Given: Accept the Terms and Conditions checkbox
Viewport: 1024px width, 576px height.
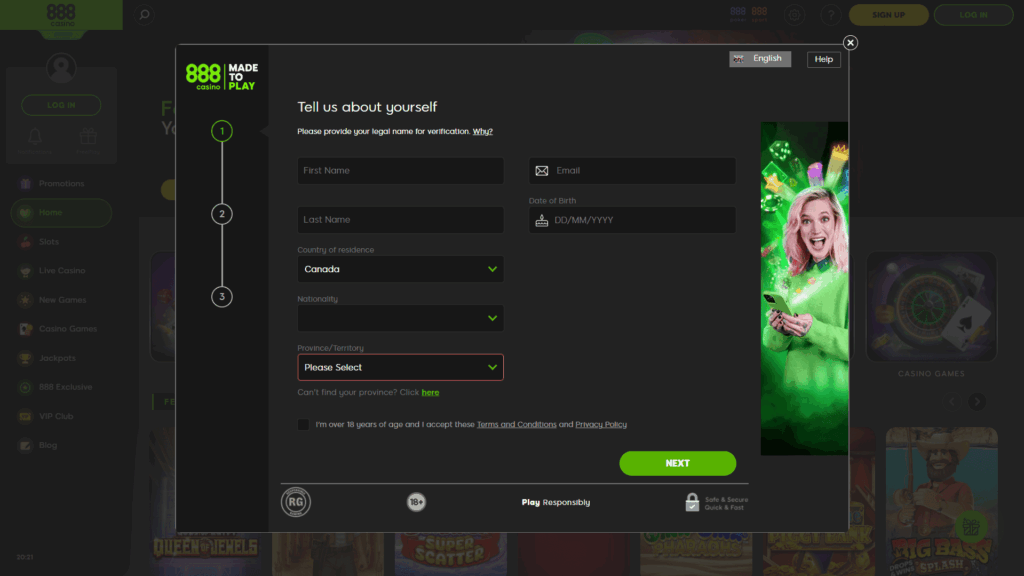Looking at the screenshot, I should 303,424.
